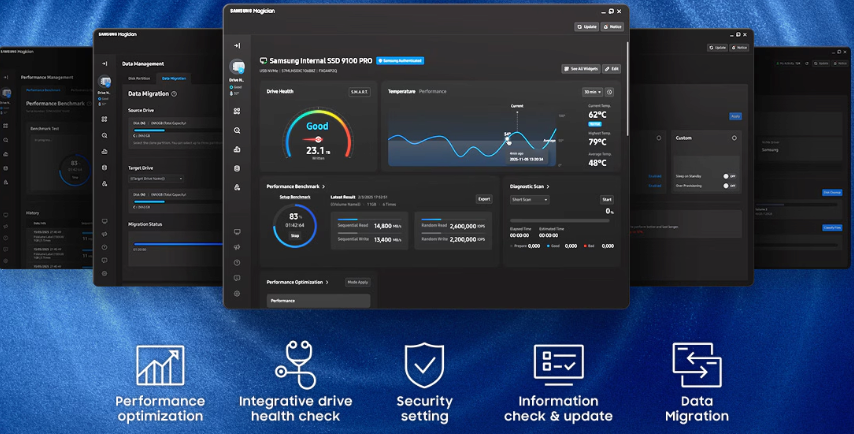Select the Custom mode radio button

click(734, 138)
